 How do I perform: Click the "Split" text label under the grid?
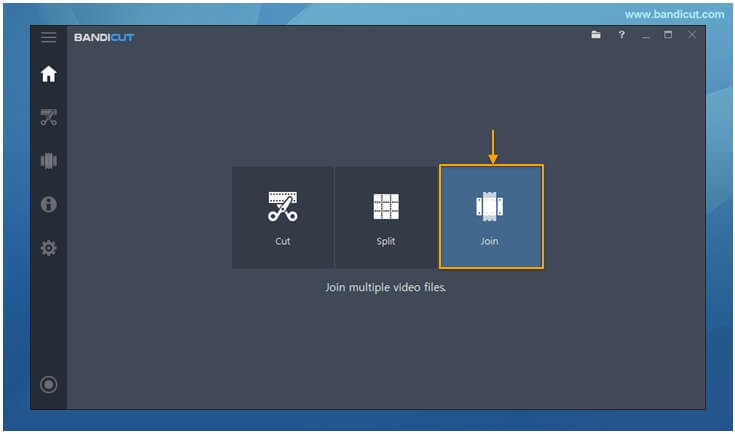(x=386, y=241)
